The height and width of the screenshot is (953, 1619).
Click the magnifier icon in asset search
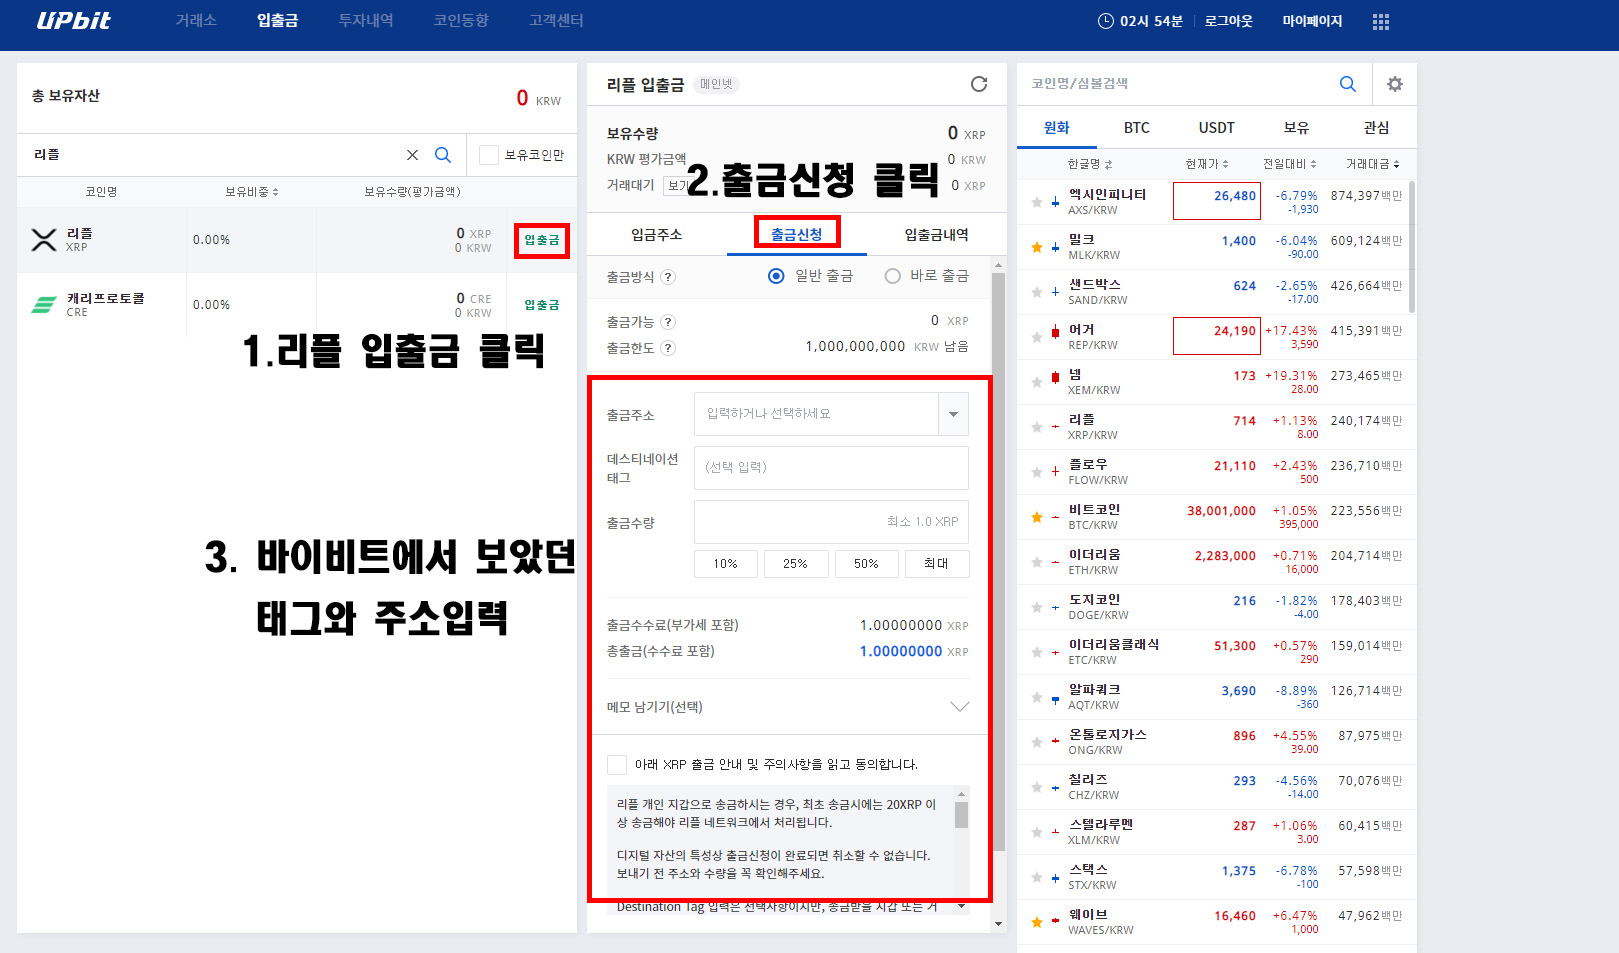(443, 155)
